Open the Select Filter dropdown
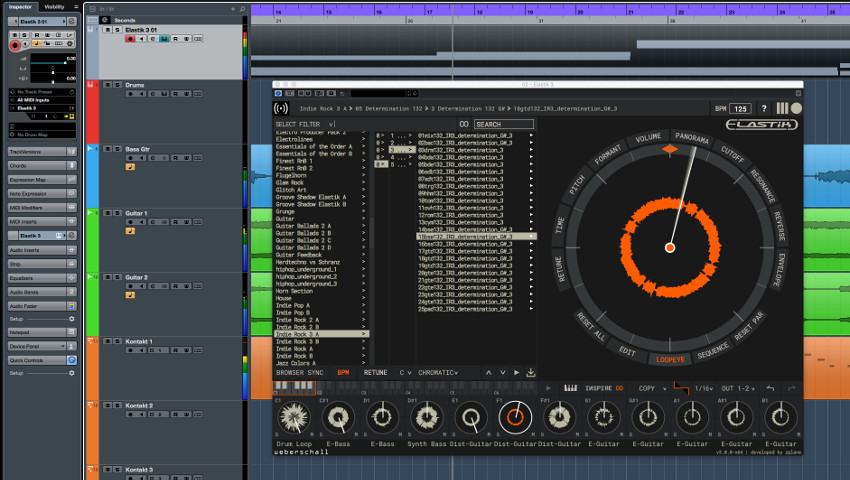The height and width of the screenshot is (480, 850). (305, 124)
